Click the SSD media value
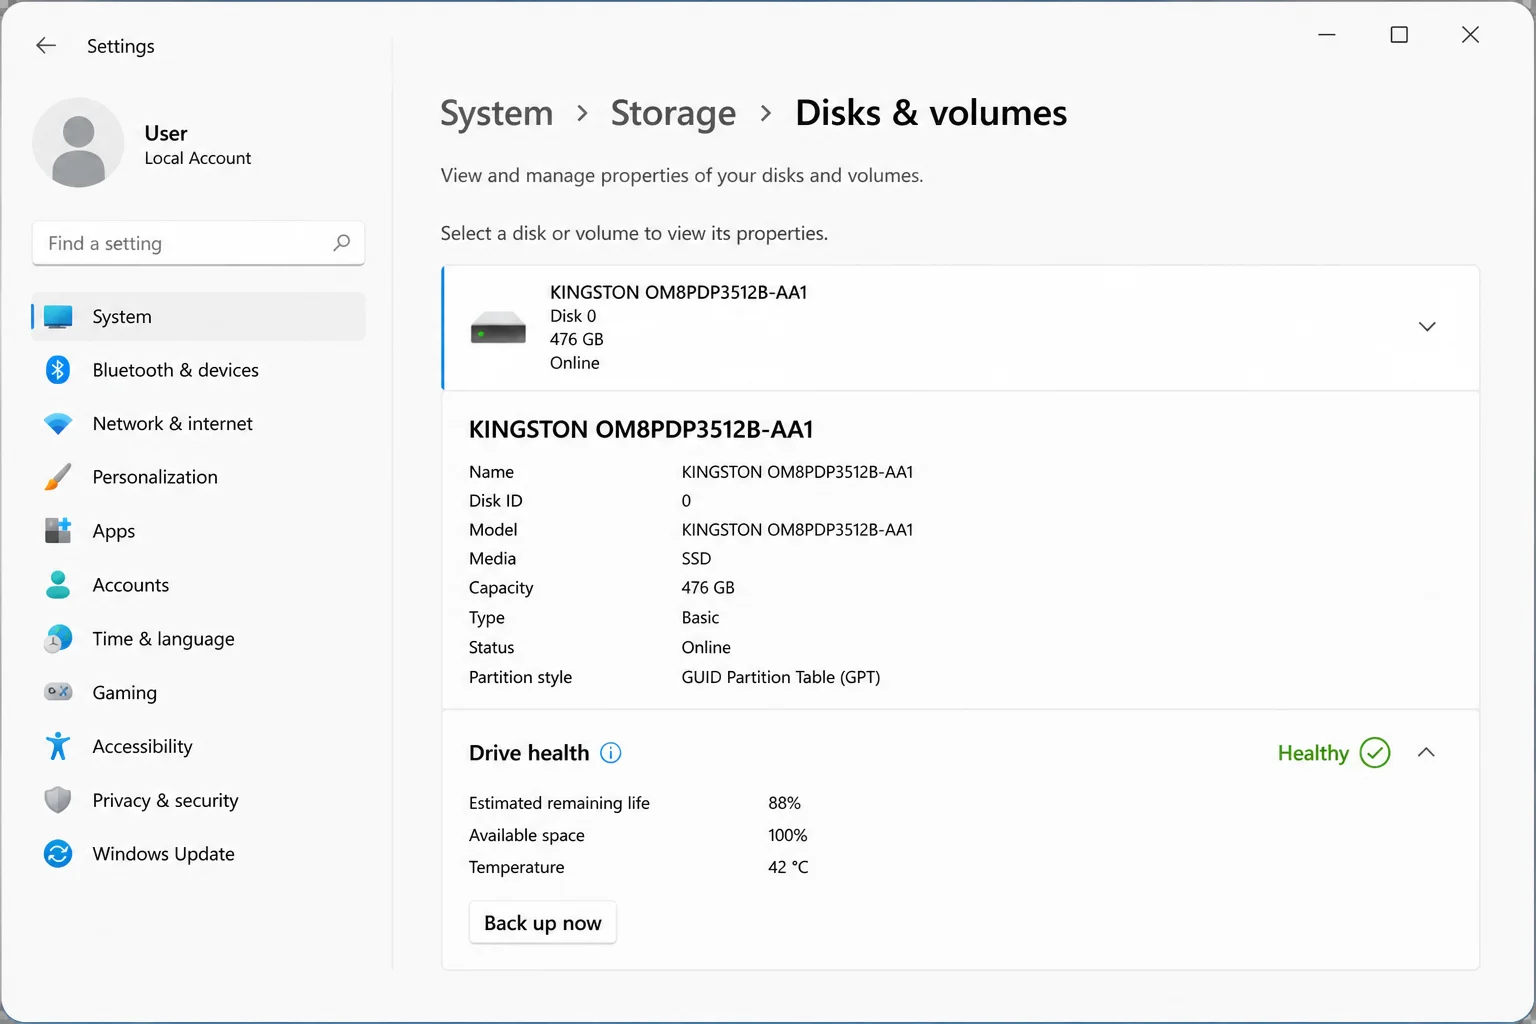Viewport: 1536px width, 1024px height. coord(696,559)
